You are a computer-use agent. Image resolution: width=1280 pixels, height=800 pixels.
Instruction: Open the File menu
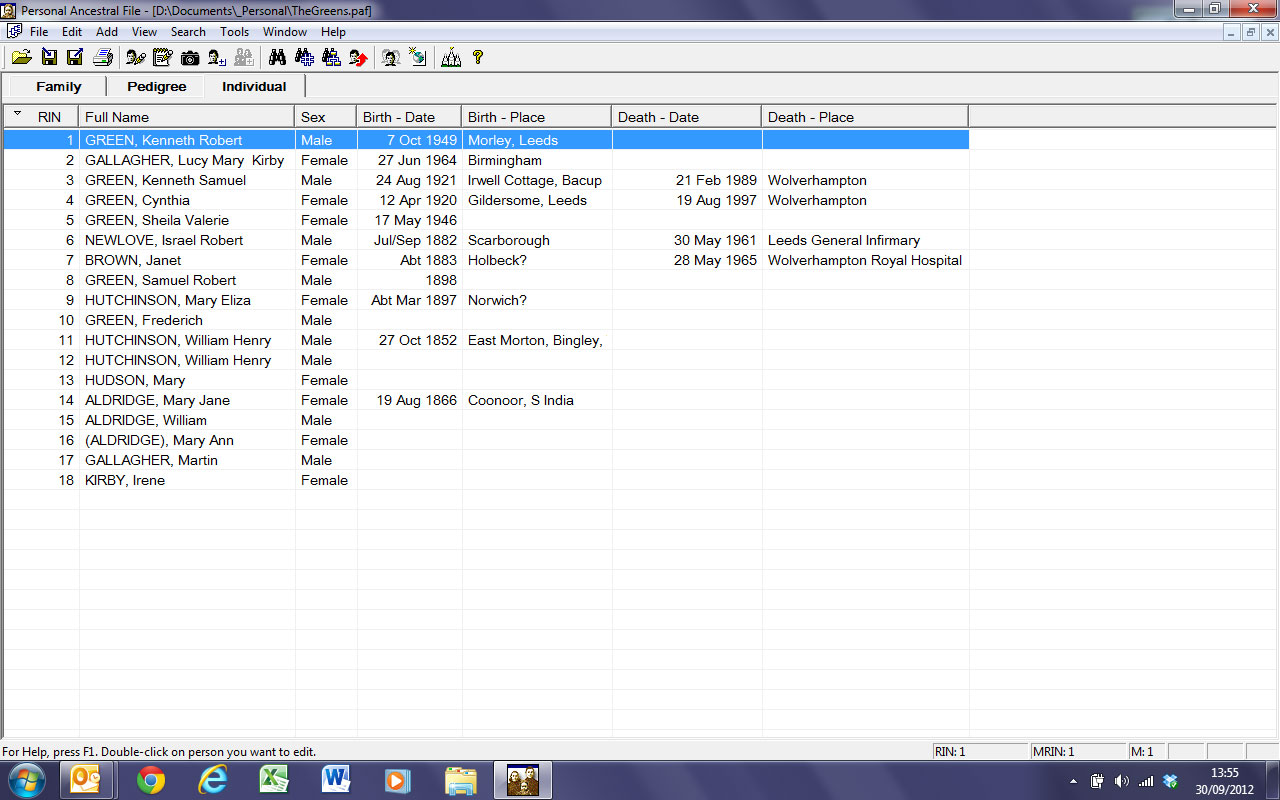coord(39,32)
